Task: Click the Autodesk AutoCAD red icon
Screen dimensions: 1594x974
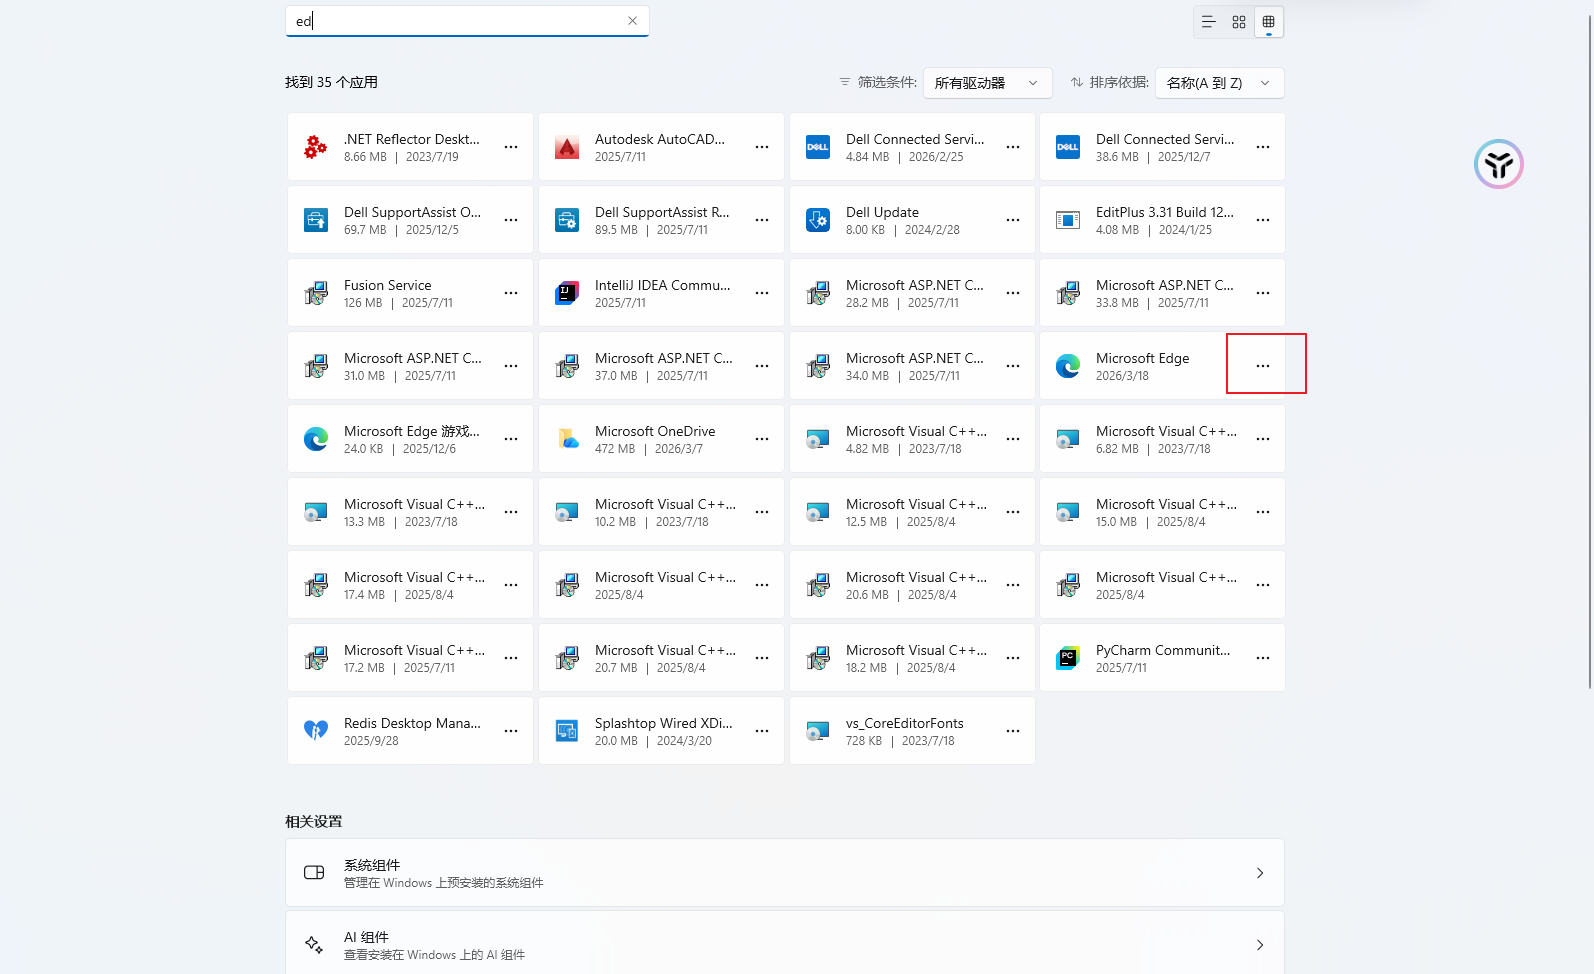Action: 567,147
